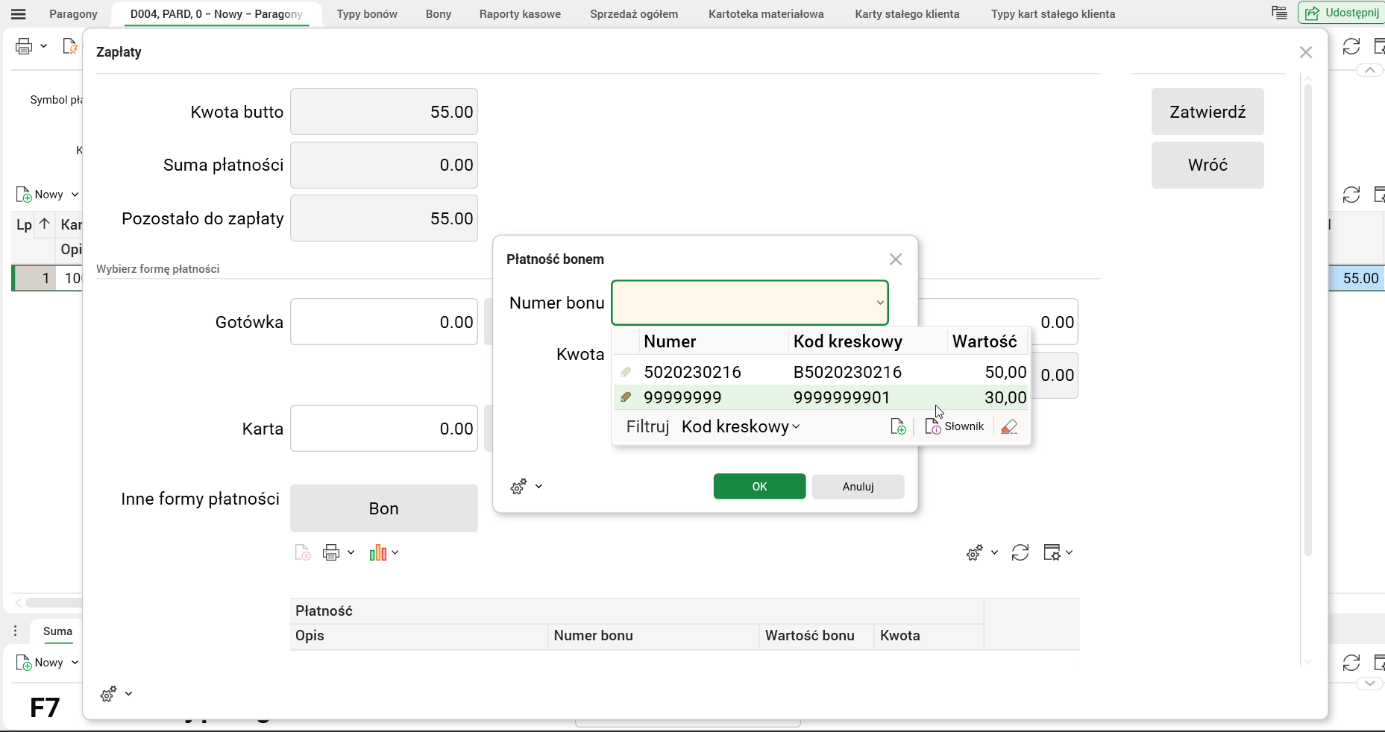Click the Gotówka amount field
The height and width of the screenshot is (732, 1385).
point(384,322)
